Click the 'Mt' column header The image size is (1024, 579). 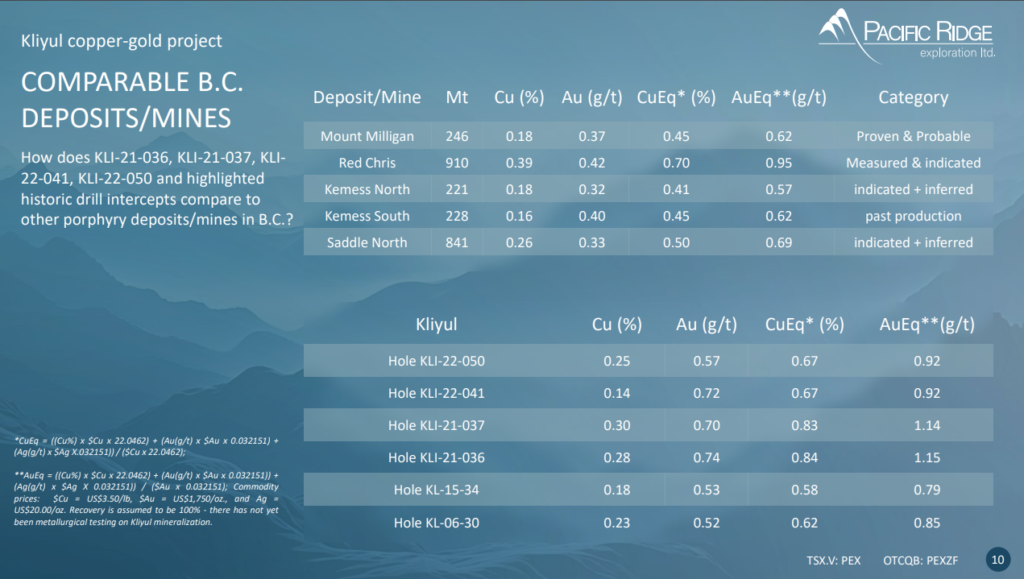click(x=456, y=97)
